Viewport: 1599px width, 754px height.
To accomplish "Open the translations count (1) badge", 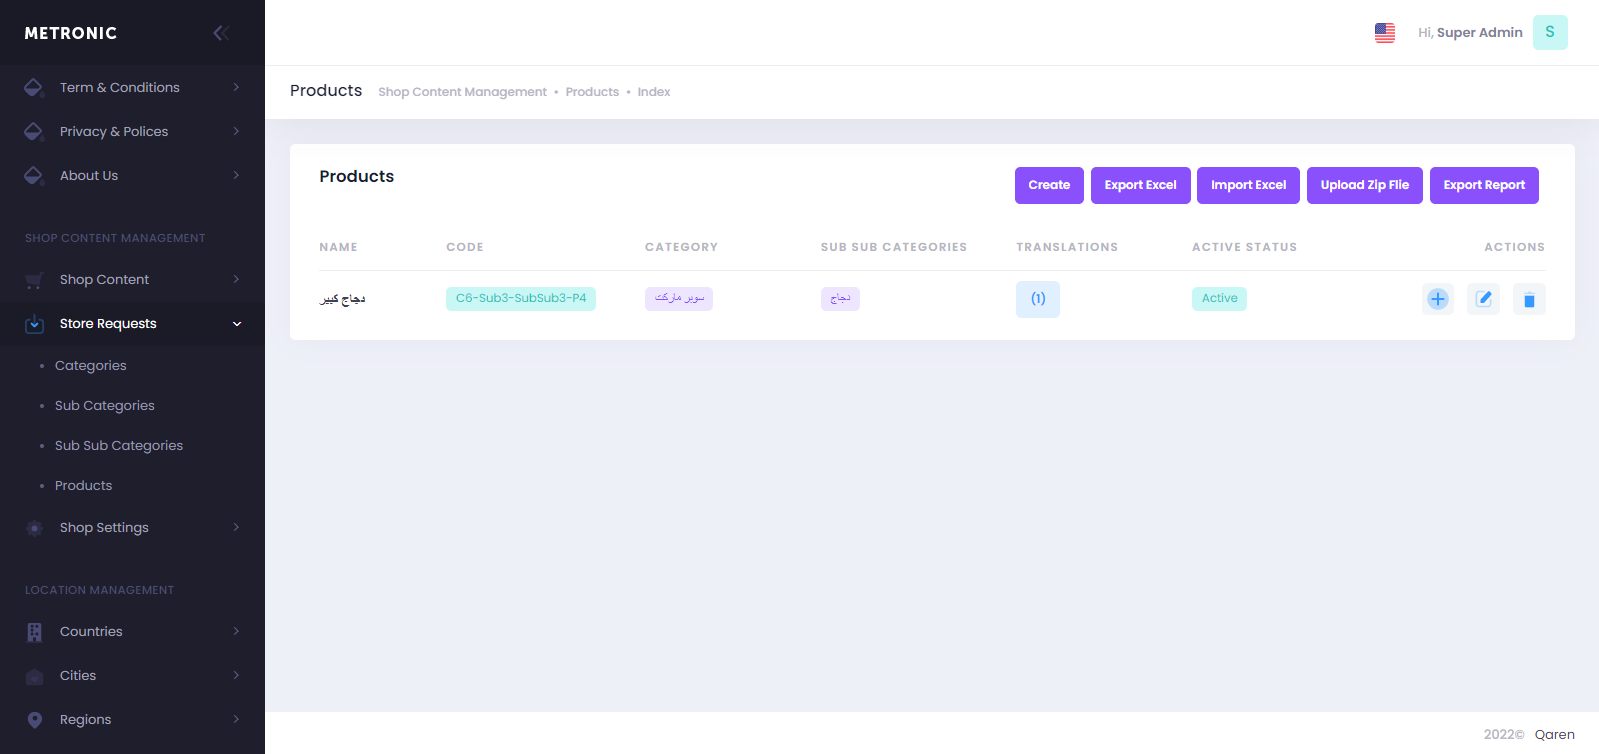I will tap(1037, 299).
